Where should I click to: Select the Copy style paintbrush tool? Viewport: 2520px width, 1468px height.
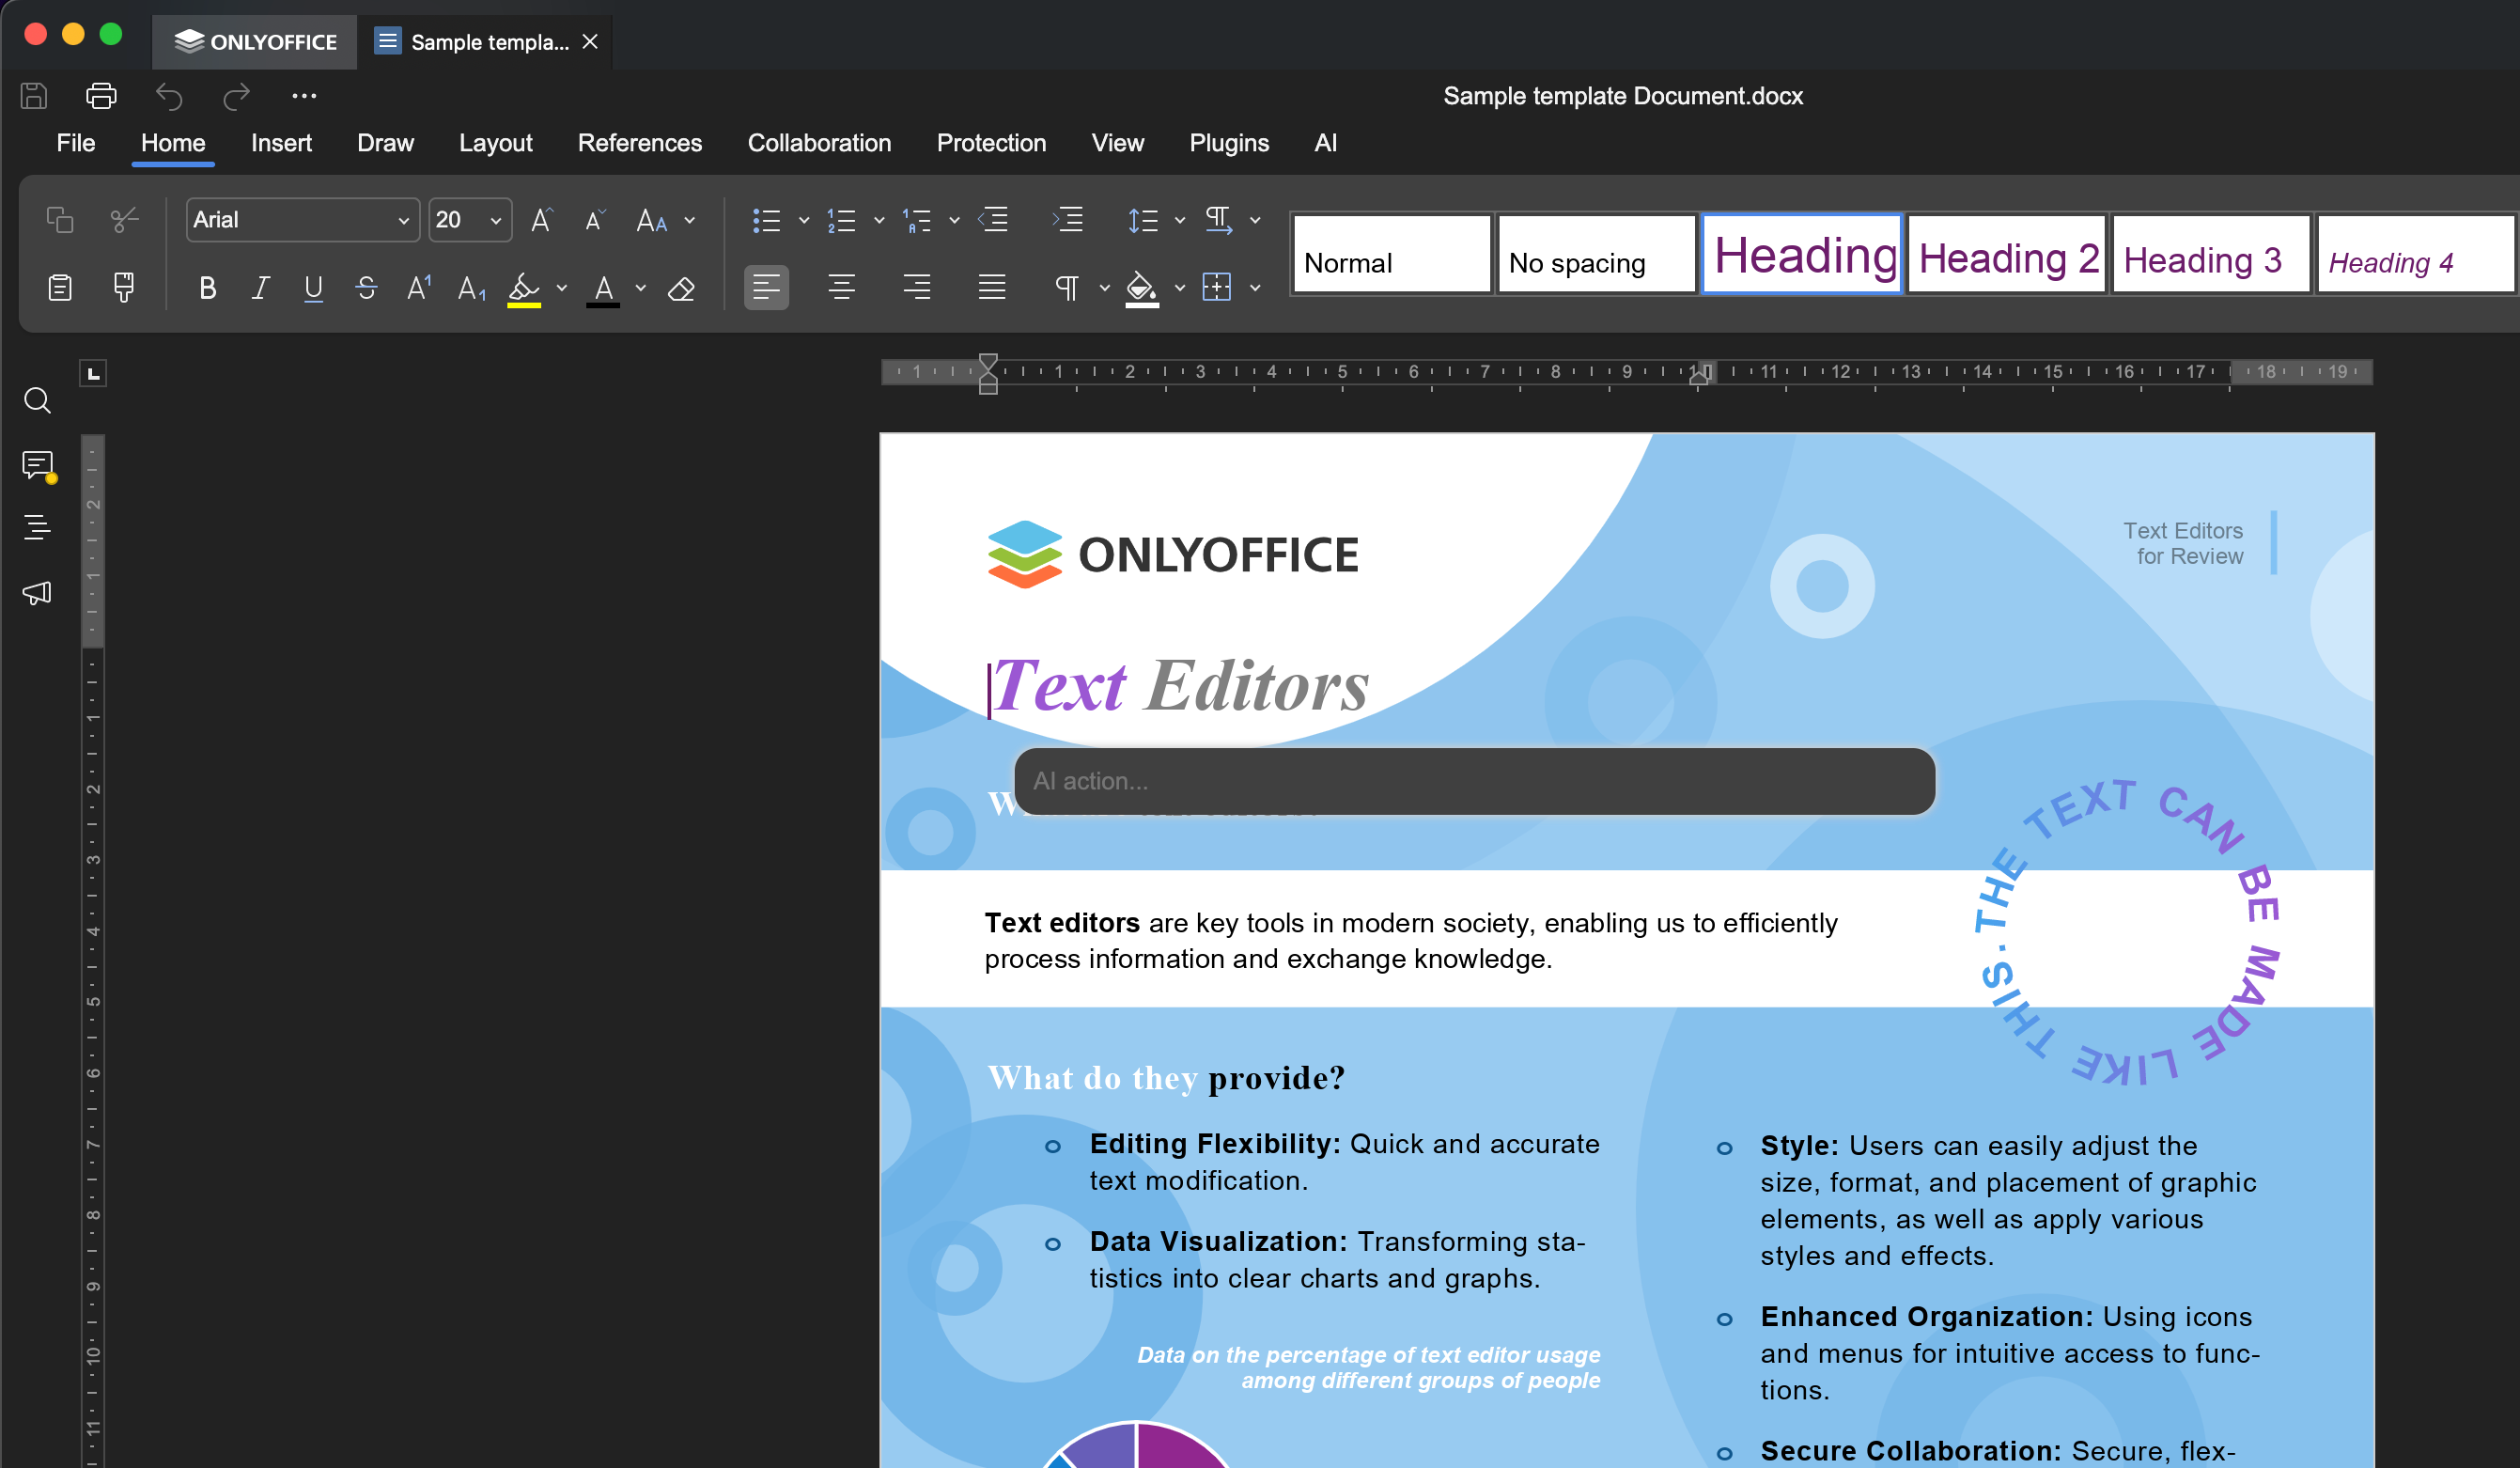124,288
